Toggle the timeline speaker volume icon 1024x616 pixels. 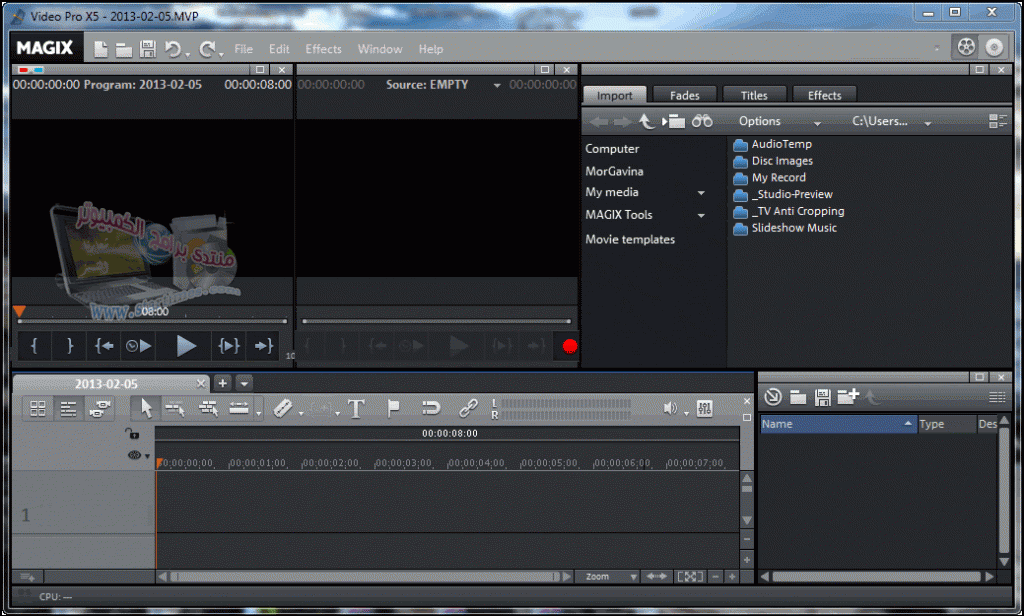(x=670, y=409)
